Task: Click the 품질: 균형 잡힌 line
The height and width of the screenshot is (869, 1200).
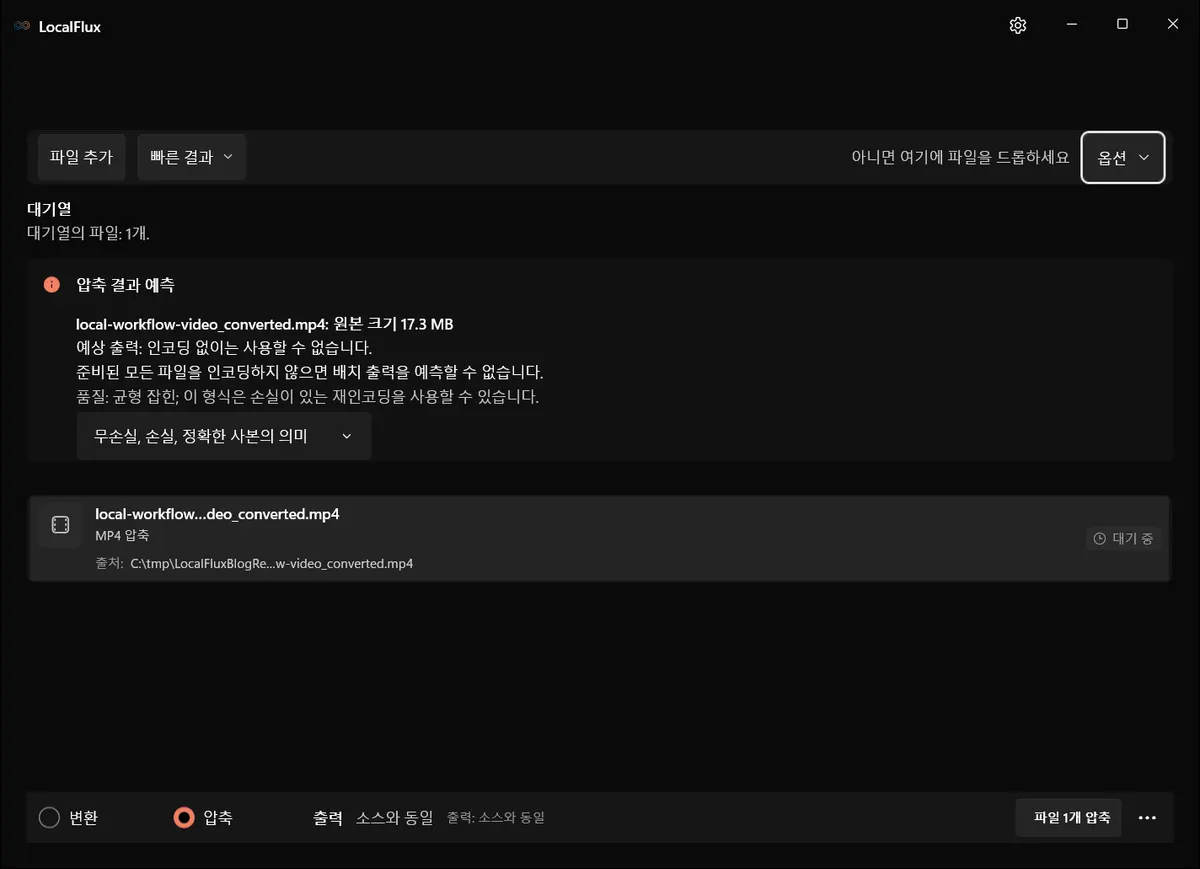Action: (x=307, y=397)
